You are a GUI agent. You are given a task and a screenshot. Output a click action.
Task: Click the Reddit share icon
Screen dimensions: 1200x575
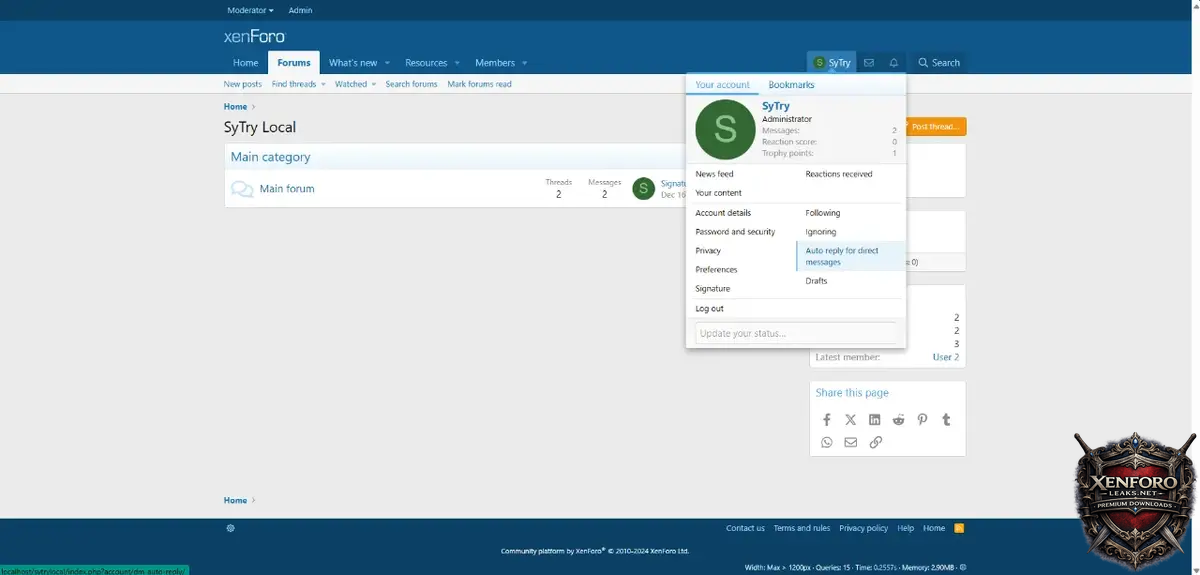pyautogui.click(x=898, y=420)
